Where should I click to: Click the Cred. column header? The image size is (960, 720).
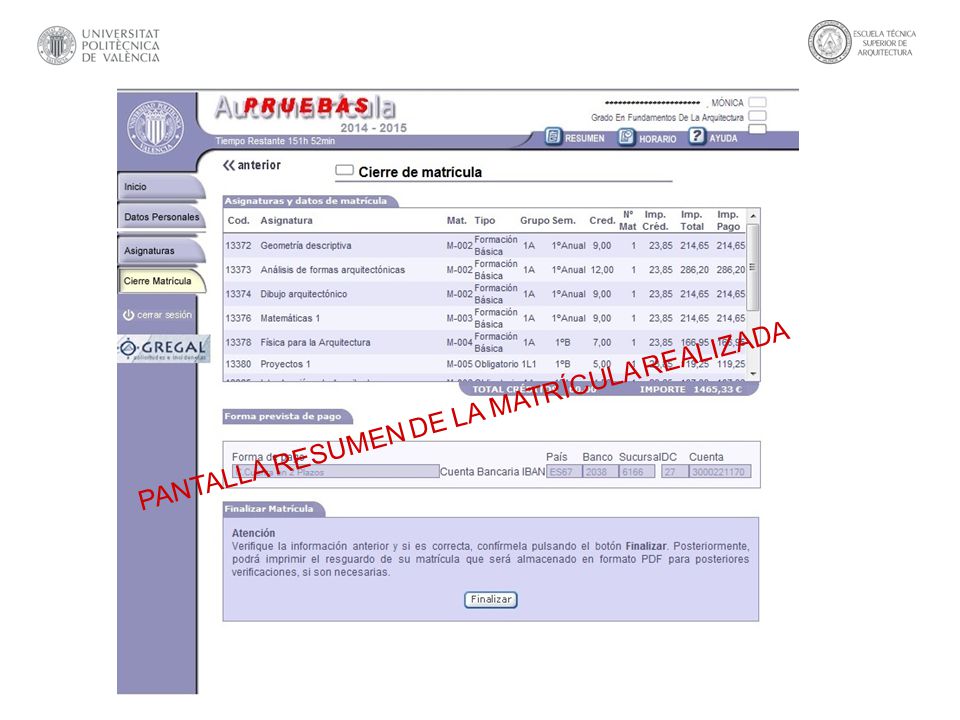[602, 220]
